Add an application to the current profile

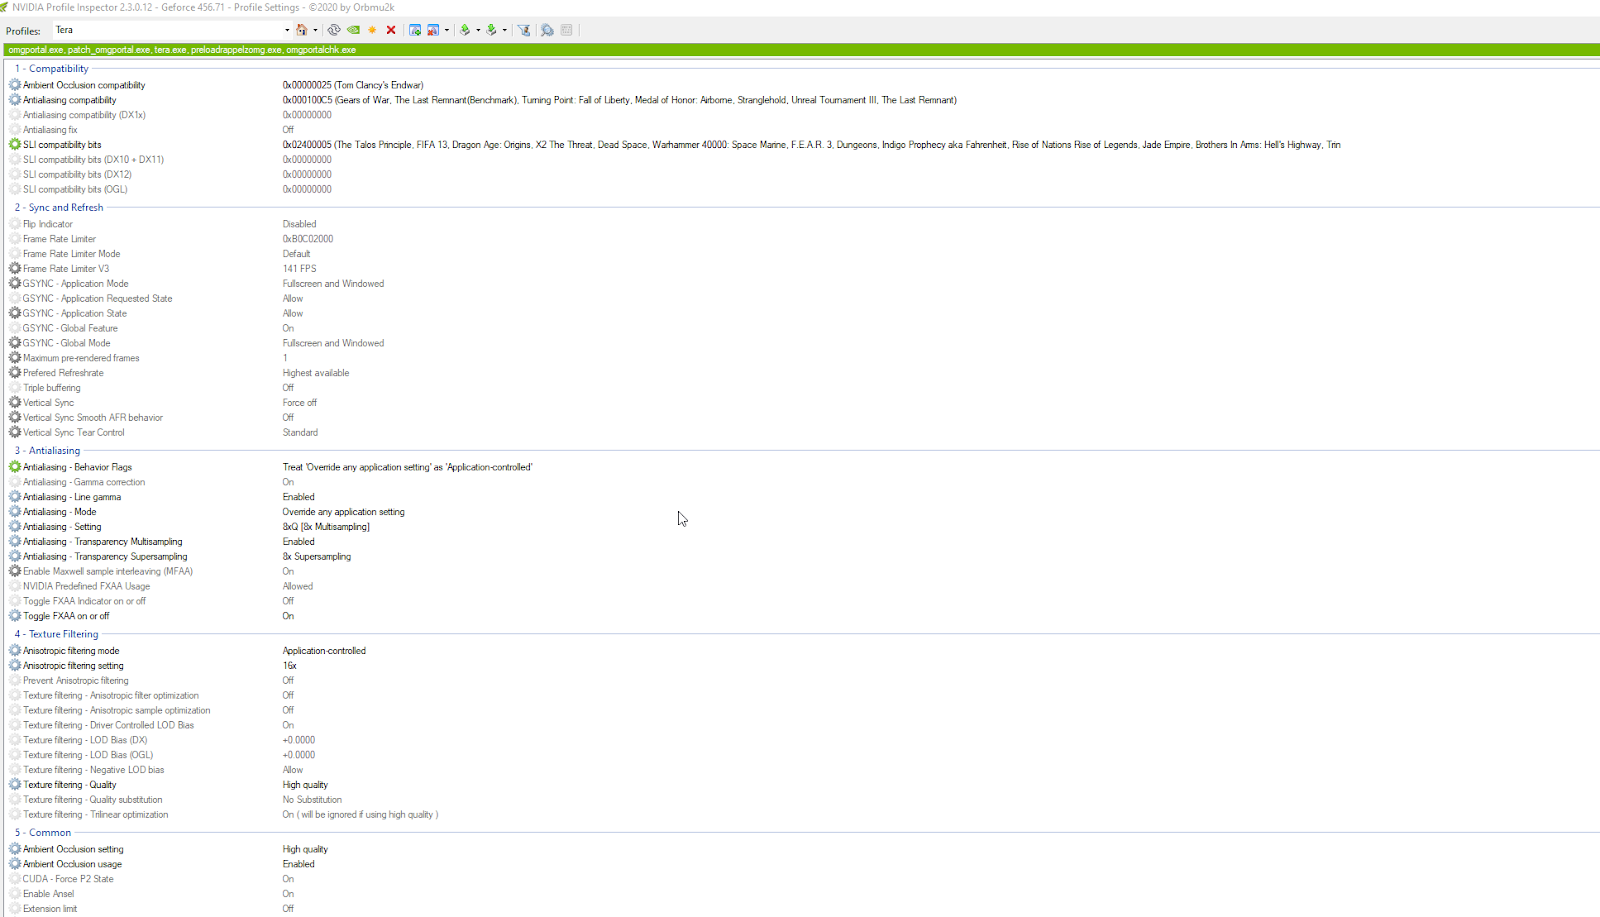coord(415,30)
